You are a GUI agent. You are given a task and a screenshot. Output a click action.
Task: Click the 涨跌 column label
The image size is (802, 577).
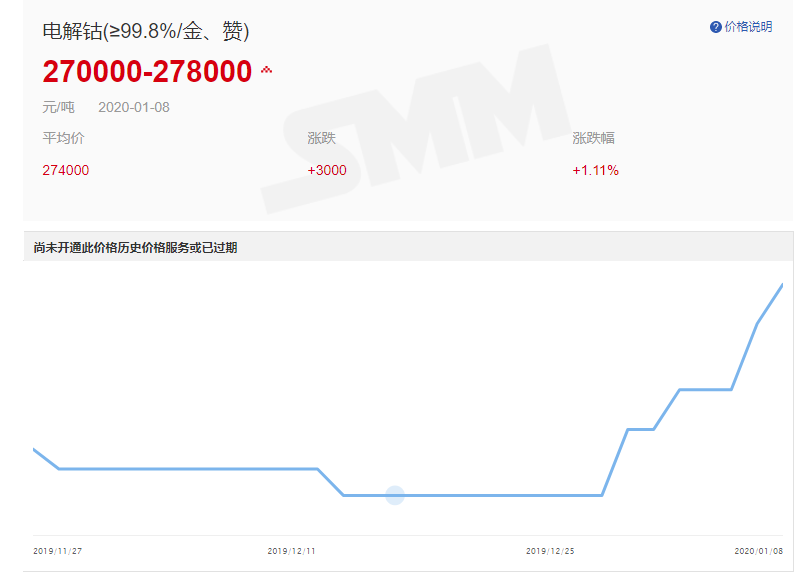pos(321,138)
